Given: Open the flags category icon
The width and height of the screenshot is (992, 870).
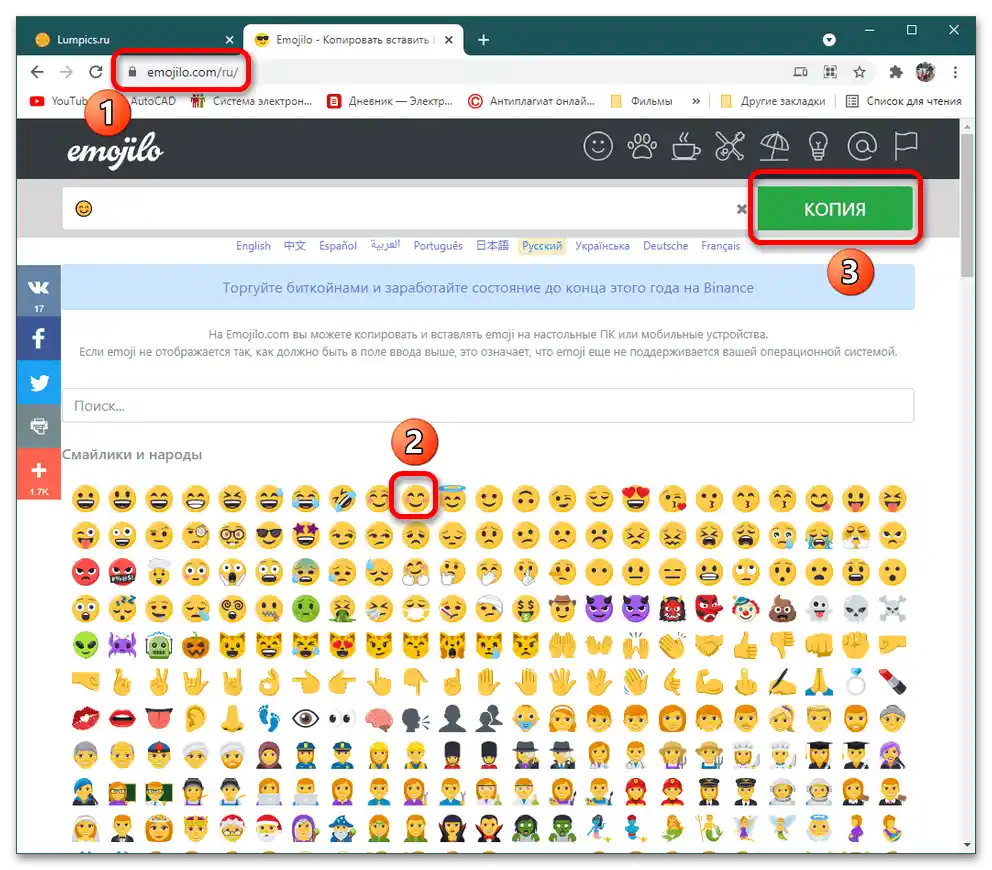Looking at the screenshot, I should (905, 147).
